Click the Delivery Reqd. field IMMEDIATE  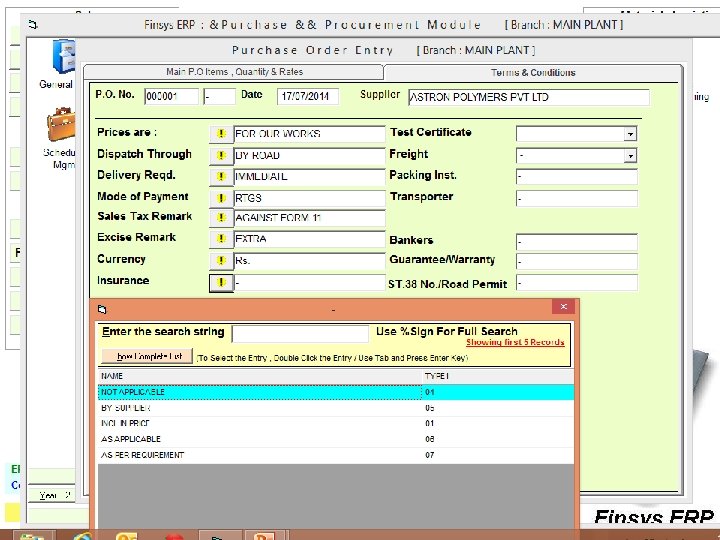coord(309,176)
